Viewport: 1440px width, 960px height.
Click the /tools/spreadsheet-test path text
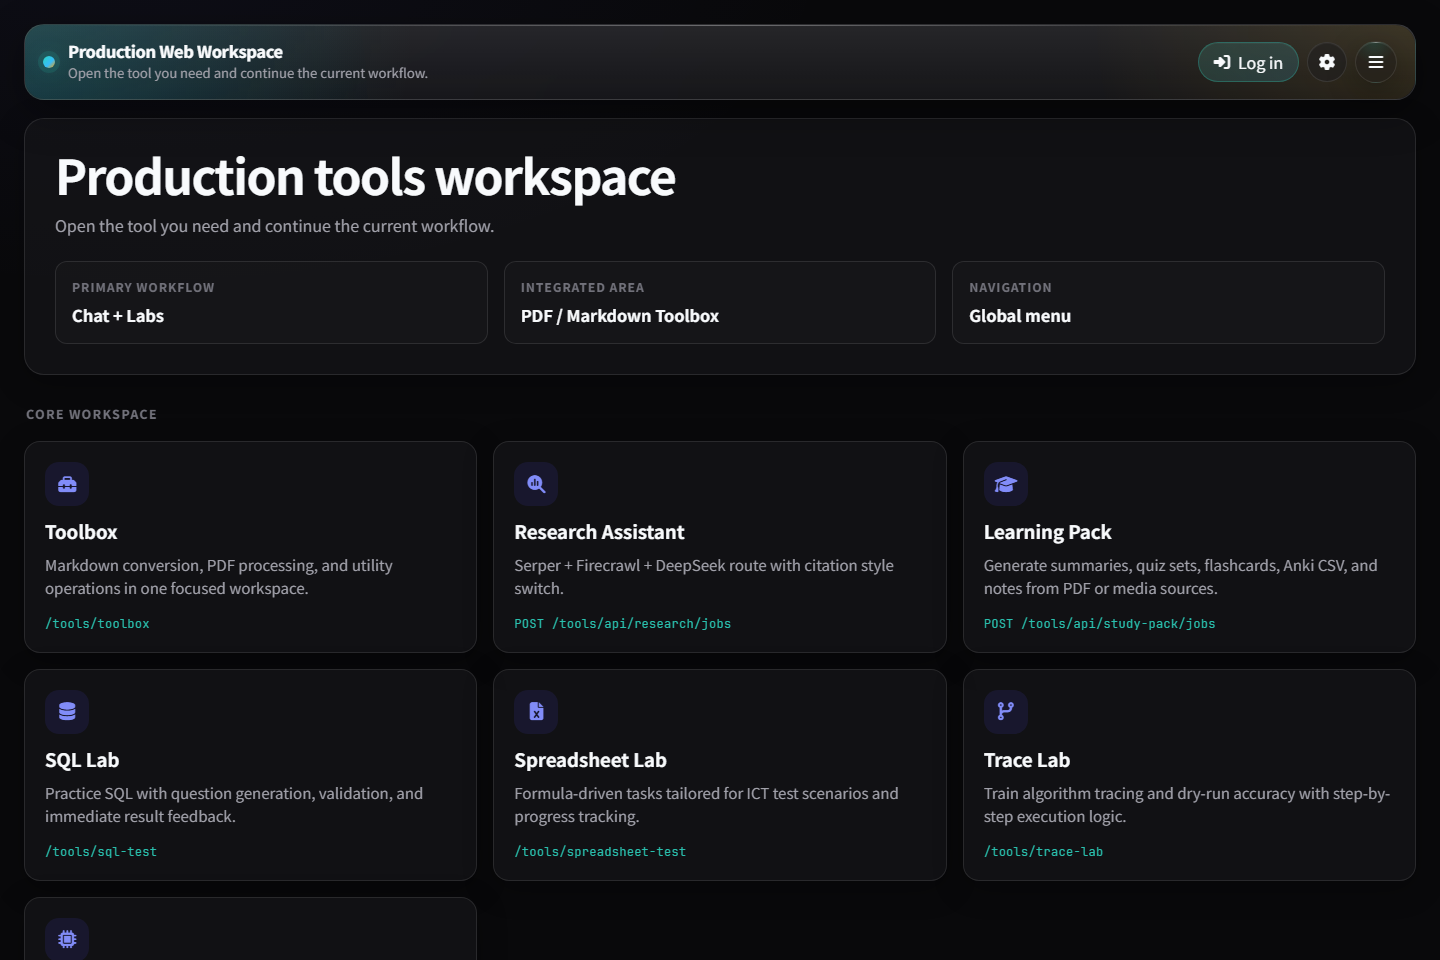tap(600, 851)
